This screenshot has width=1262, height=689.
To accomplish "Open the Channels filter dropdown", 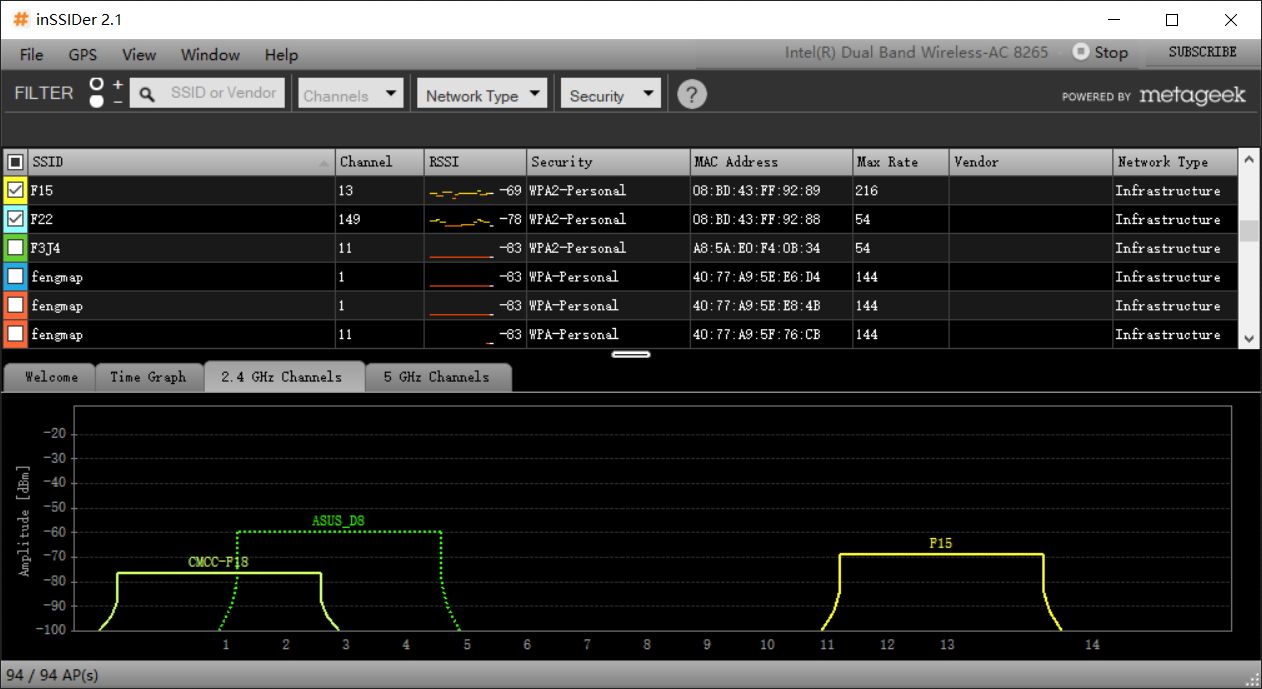I will tap(351, 95).
